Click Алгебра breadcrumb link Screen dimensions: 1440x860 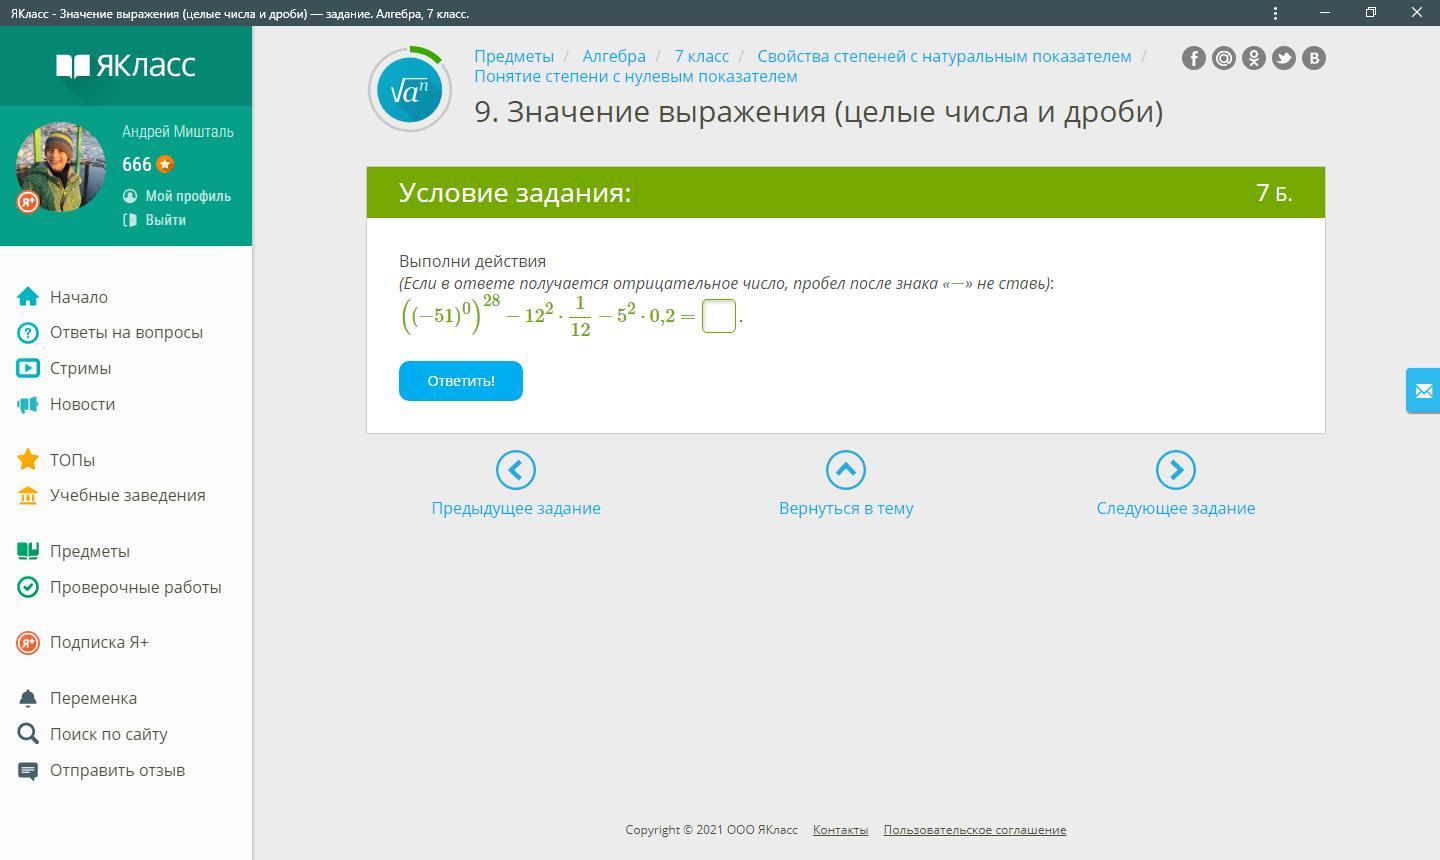(614, 56)
